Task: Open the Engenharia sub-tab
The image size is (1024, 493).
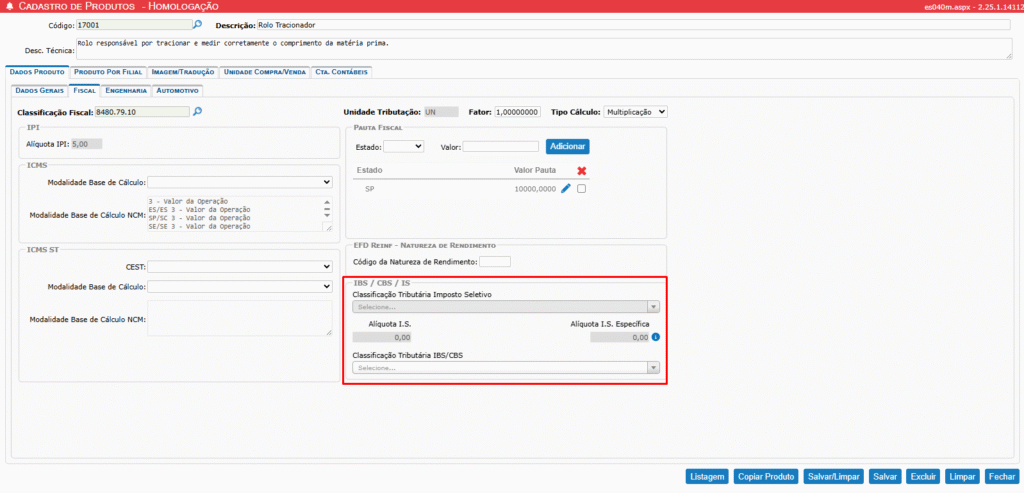Action: tap(125, 91)
